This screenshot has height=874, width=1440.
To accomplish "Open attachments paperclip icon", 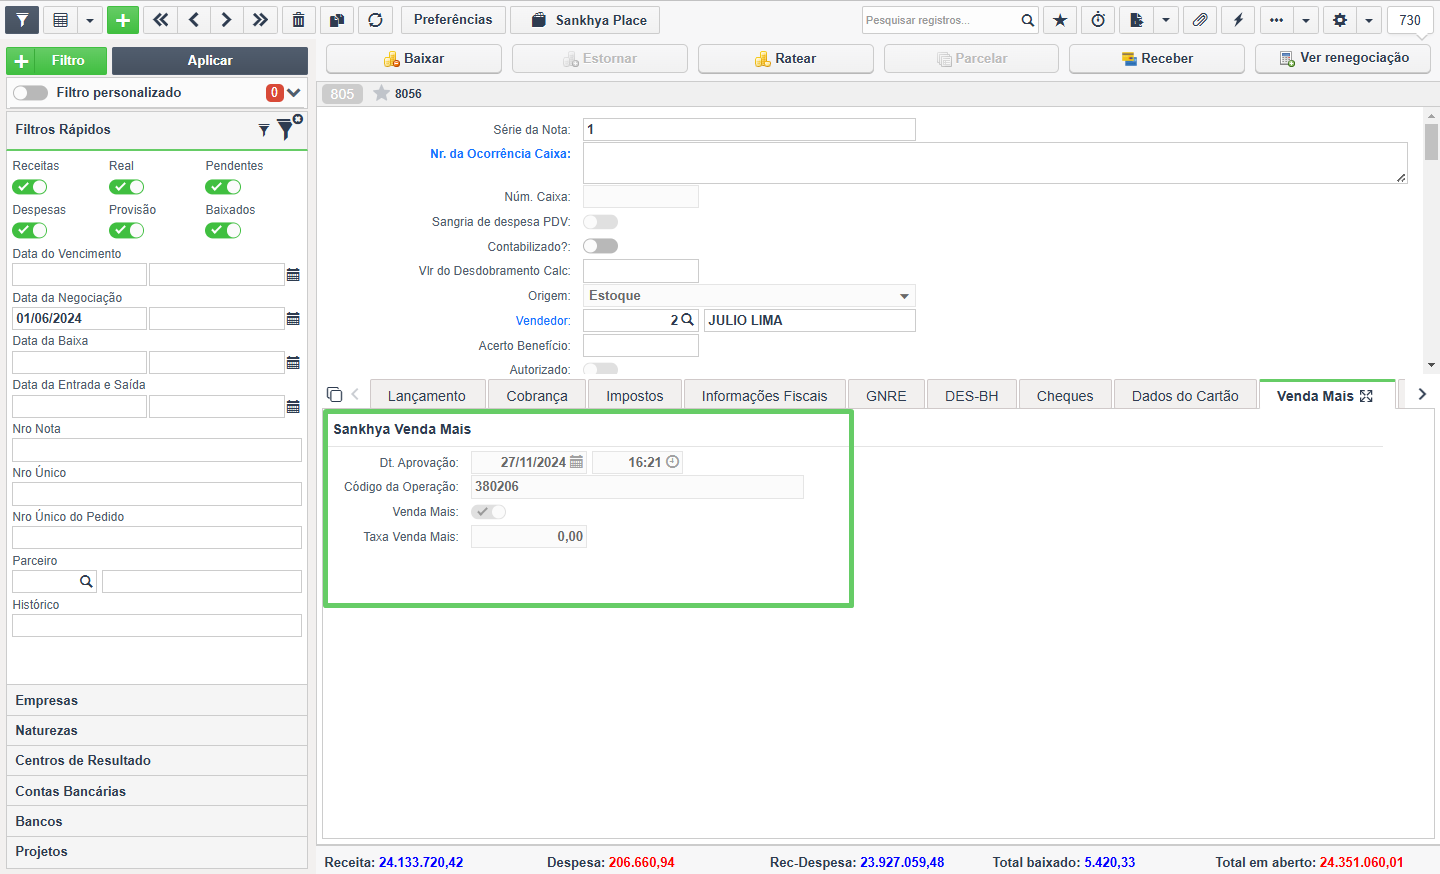I will [x=1200, y=20].
